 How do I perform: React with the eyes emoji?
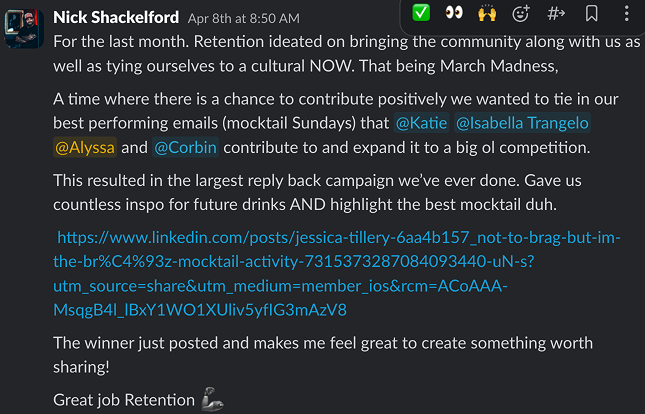pos(454,13)
